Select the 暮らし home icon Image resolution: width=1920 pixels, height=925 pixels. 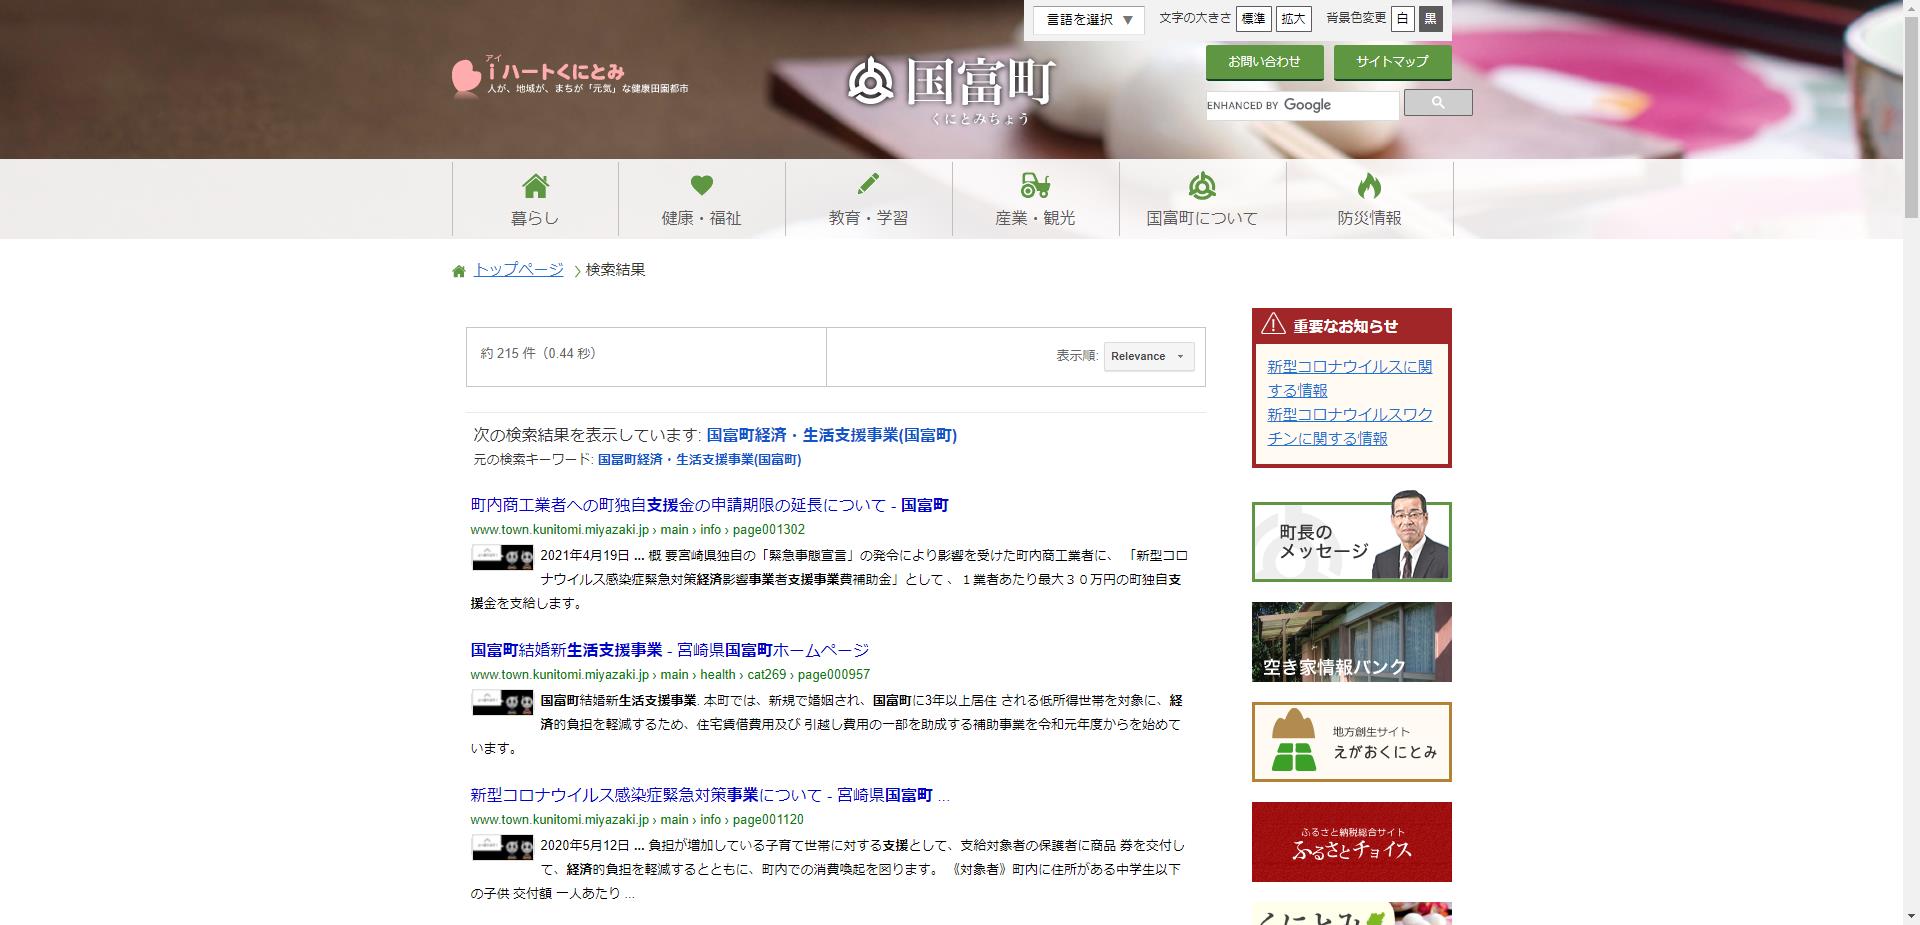coord(535,185)
